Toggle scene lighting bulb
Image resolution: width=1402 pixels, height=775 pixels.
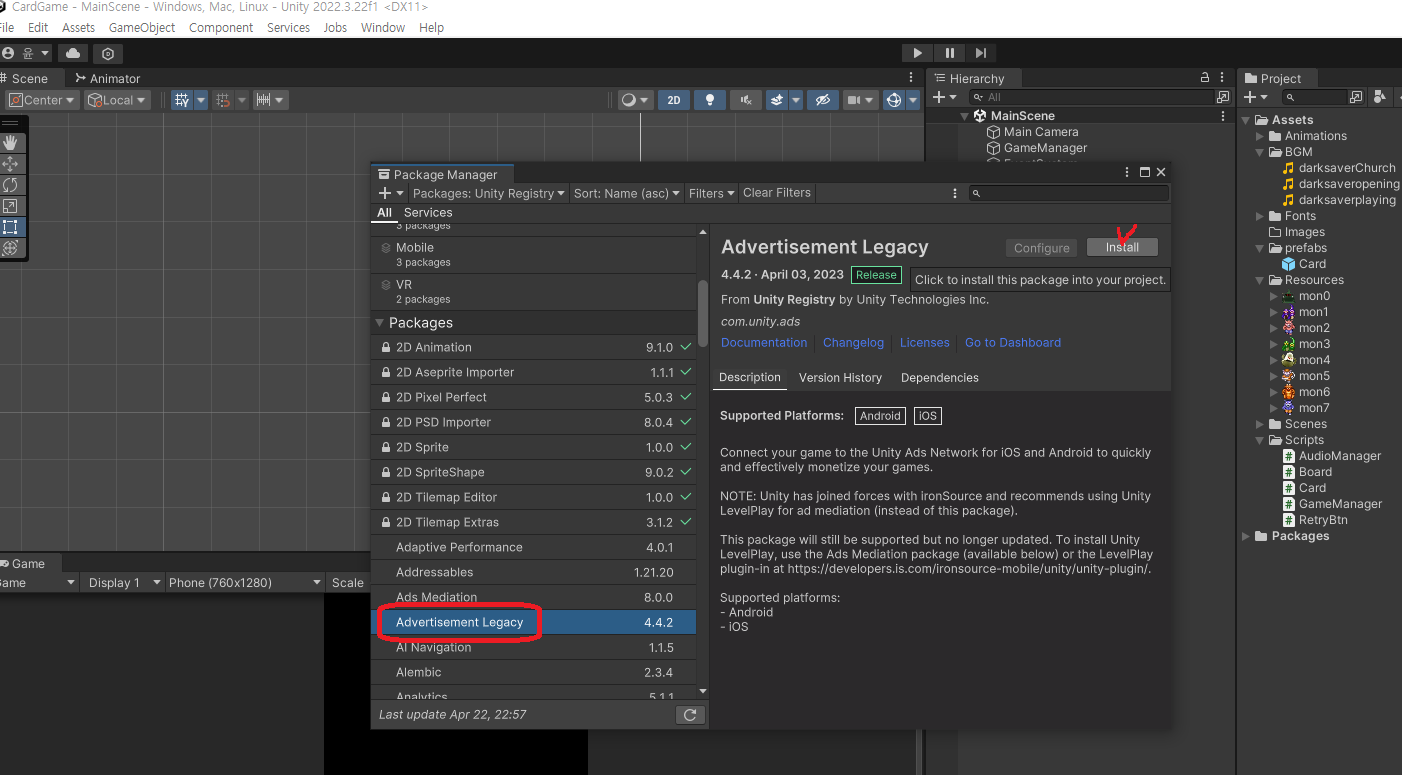(x=710, y=100)
